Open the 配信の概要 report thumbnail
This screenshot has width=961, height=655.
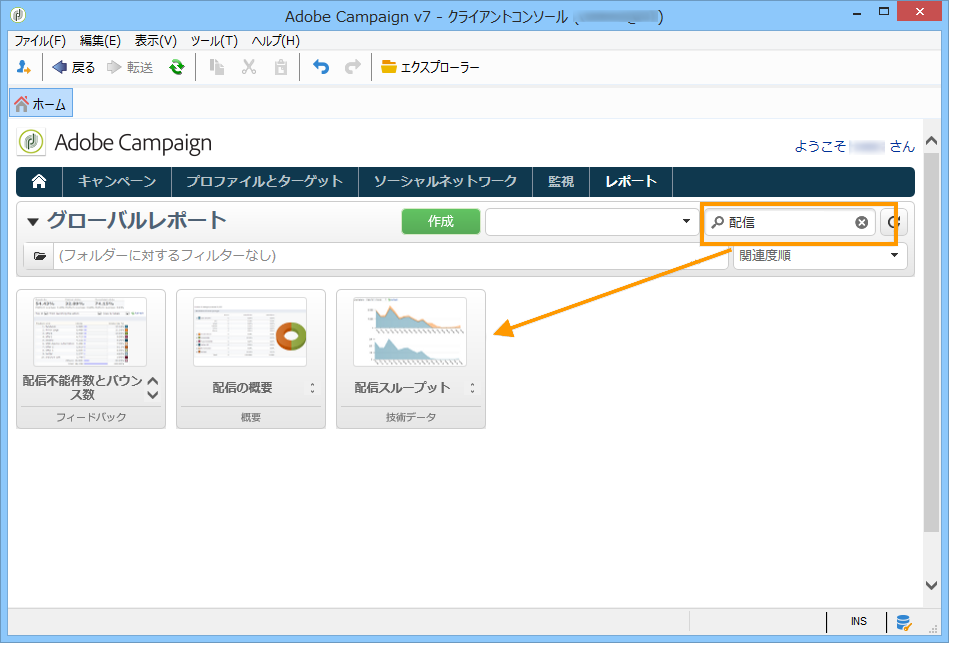pos(250,332)
